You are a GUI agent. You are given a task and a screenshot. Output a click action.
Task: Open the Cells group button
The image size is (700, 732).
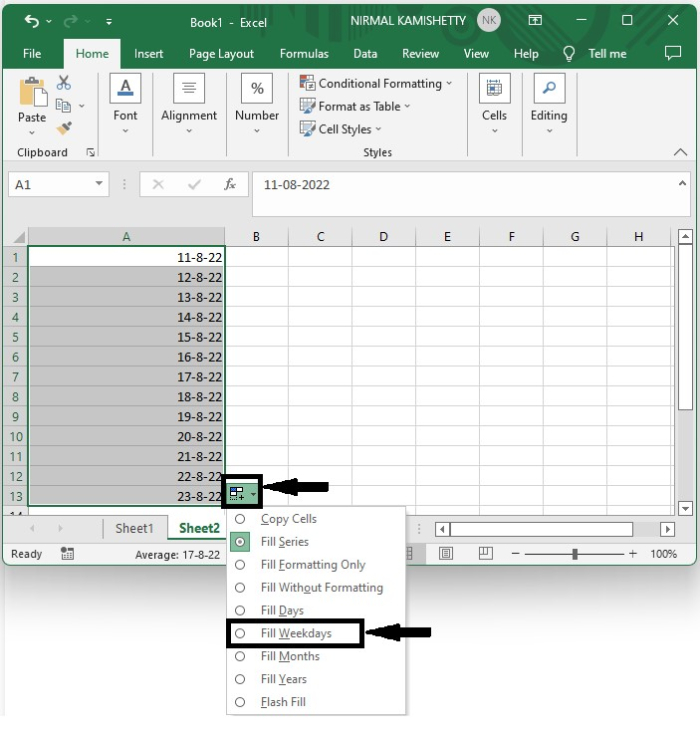(x=494, y=104)
